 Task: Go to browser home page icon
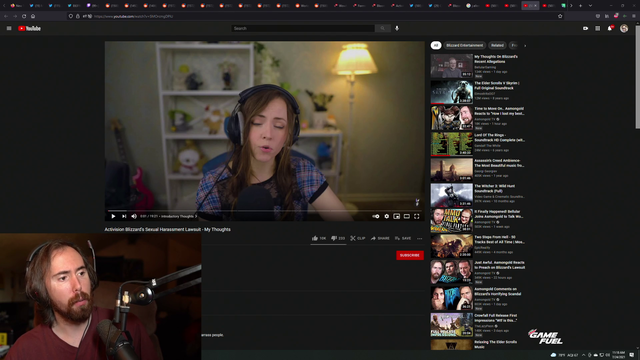33,16
